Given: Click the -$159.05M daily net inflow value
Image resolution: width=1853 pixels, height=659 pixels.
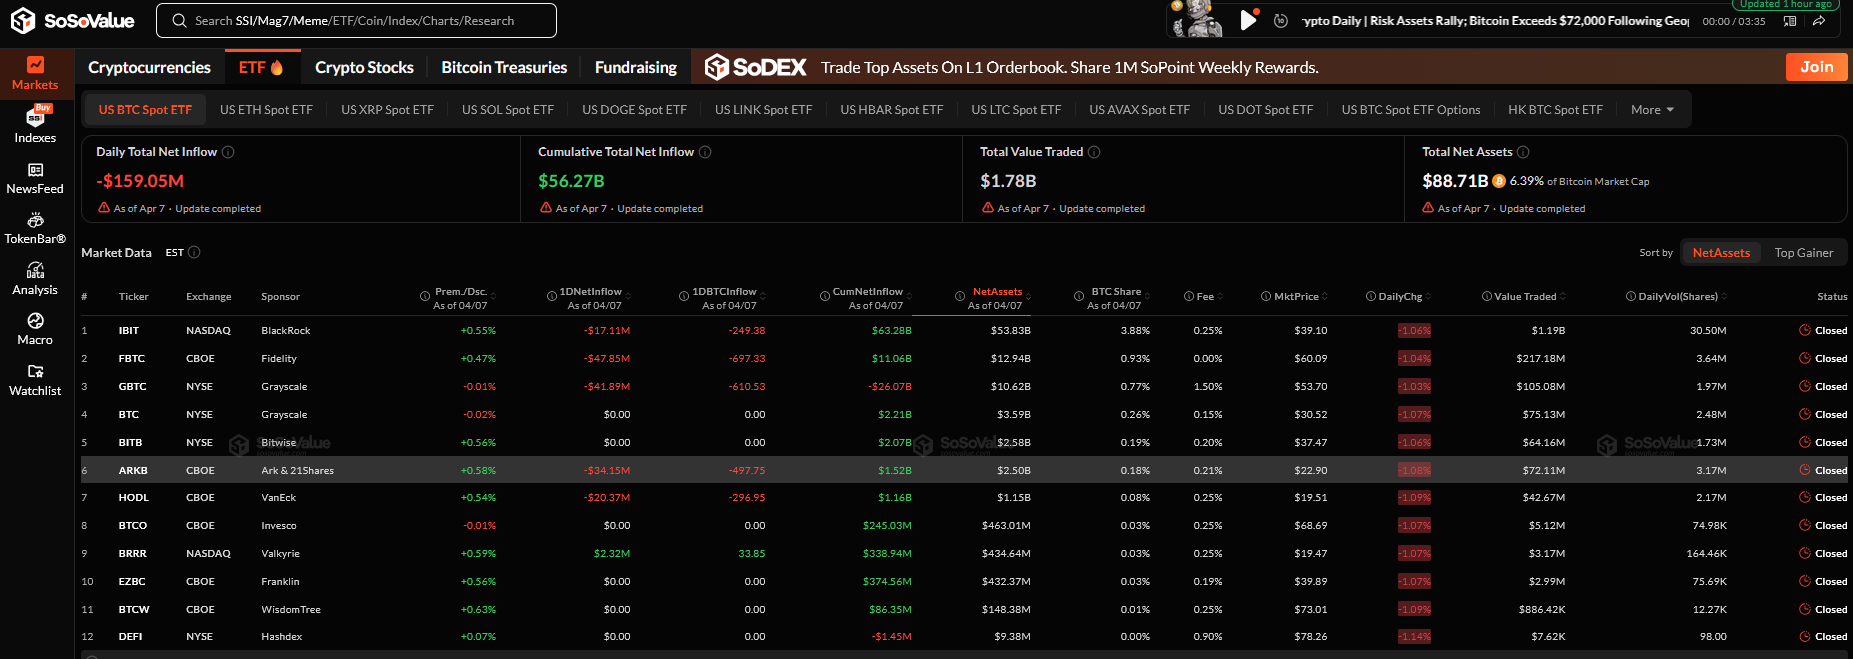Looking at the screenshot, I should tap(140, 181).
